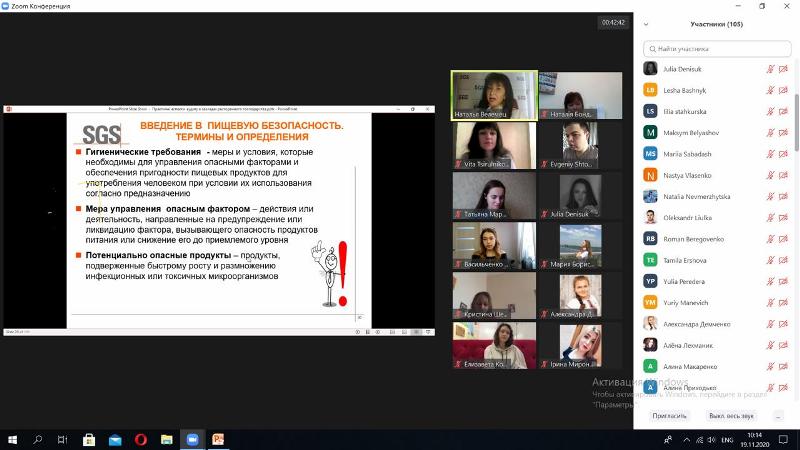Open the more options ellipsis button
This screenshot has height=450, width=800.
pyautogui.click(x=778, y=416)
